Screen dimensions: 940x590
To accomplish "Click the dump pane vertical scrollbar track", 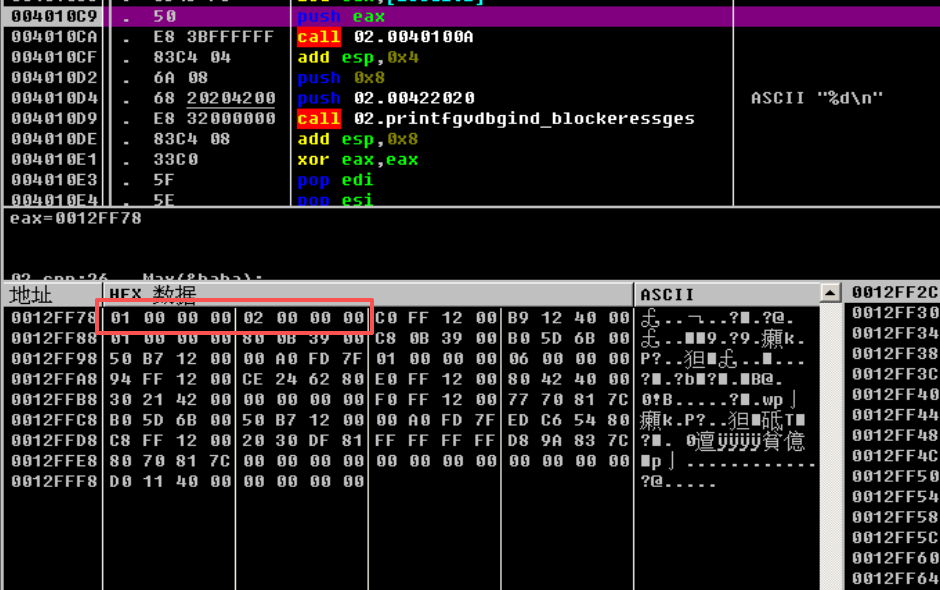I will [830, 447].
